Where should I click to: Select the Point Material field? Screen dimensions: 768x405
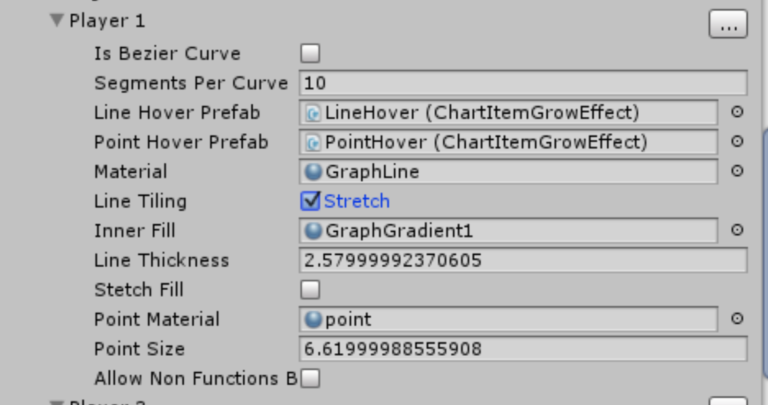pos(508,319)
